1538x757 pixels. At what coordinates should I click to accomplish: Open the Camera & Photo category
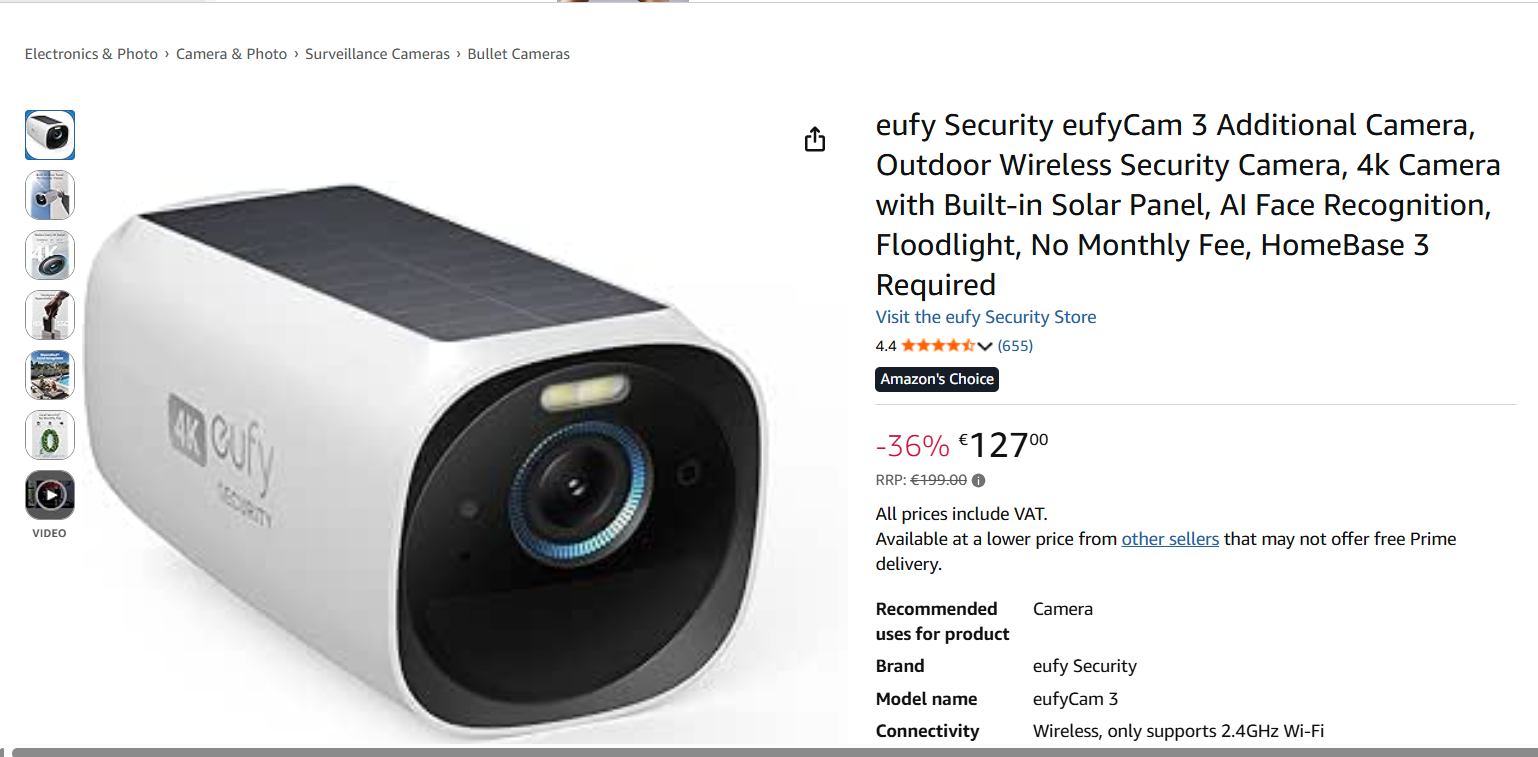[231, 53]
